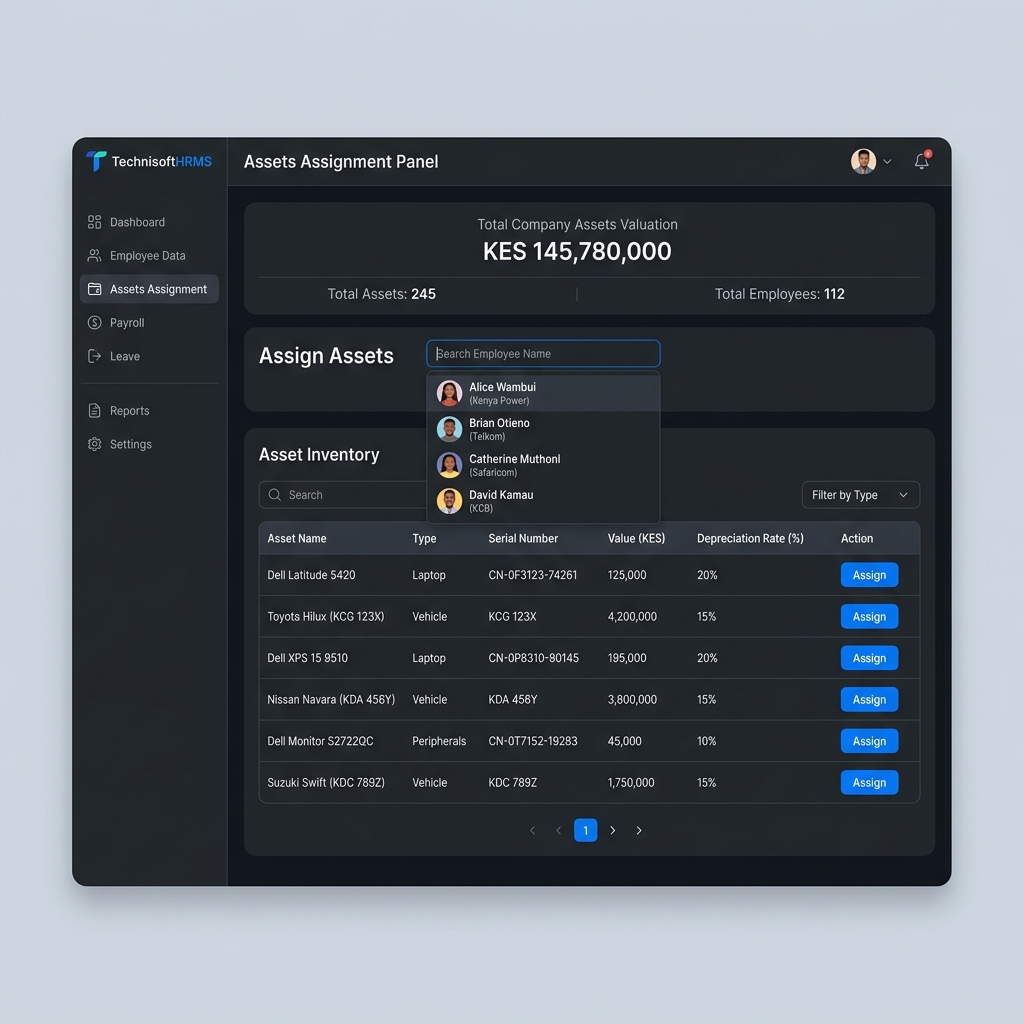
Task: Go to last page chevron
Action: pos(639,830)
